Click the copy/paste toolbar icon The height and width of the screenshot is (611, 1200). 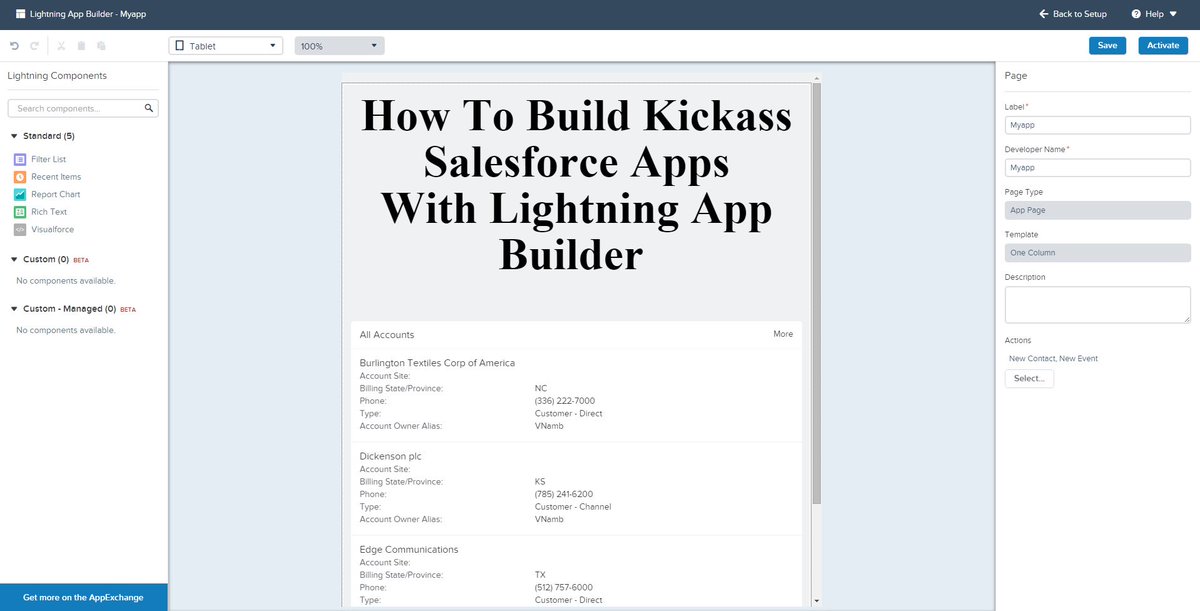coord(102,46)
